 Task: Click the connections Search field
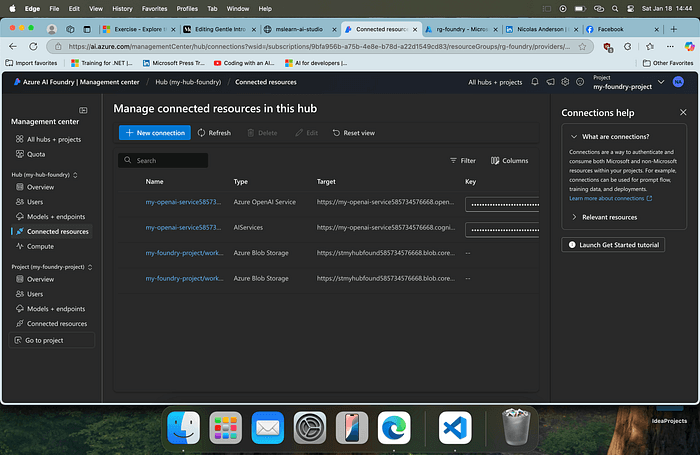tap(163, 160)
